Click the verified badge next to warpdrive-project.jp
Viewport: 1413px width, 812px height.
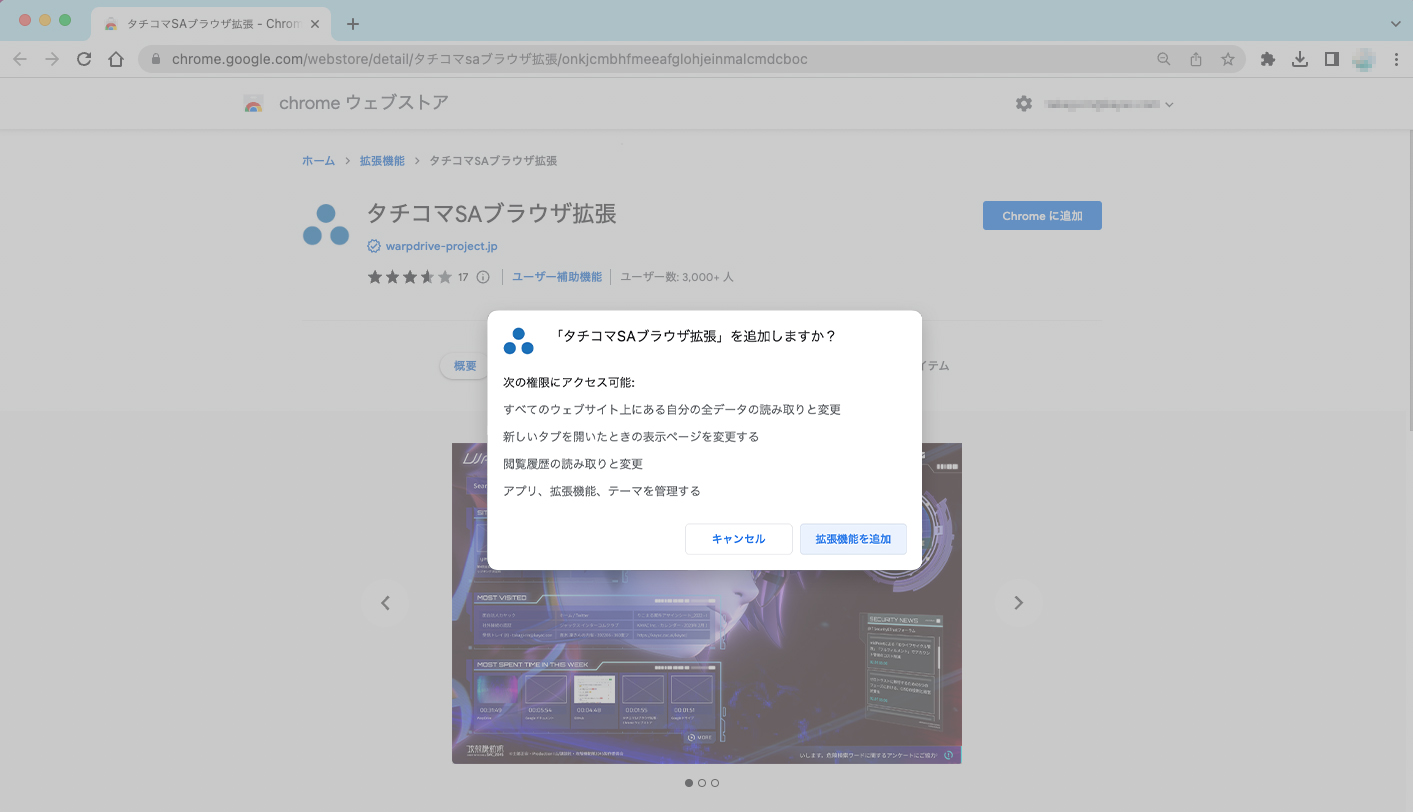374,246
